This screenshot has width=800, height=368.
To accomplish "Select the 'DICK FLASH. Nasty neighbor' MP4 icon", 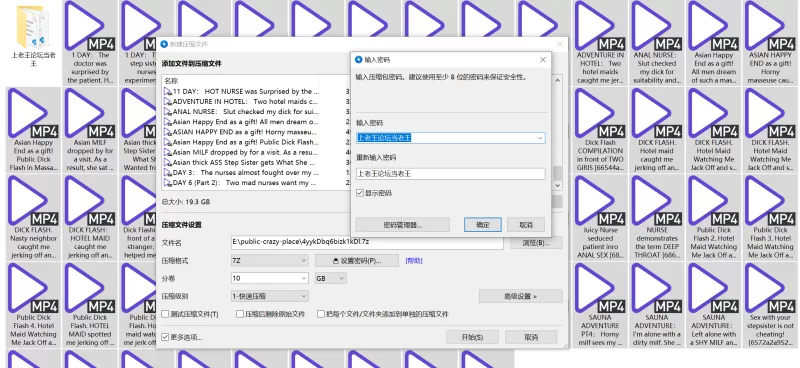I will click(x=34, y=201).
